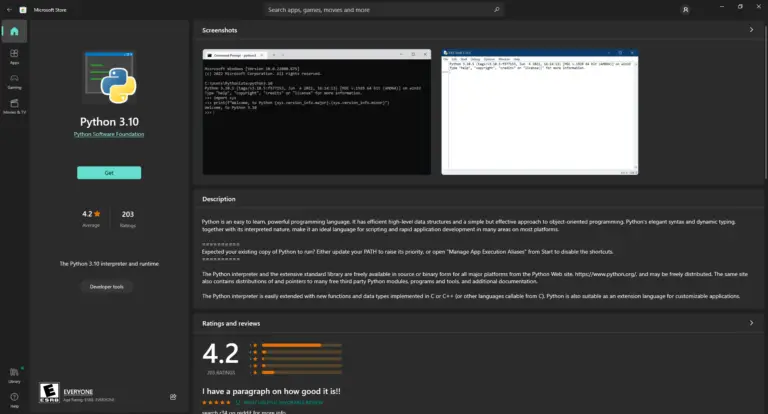This screenshot has width=768, height=414.
Task: Open the user account profile icon
Action: coord(685,9)
